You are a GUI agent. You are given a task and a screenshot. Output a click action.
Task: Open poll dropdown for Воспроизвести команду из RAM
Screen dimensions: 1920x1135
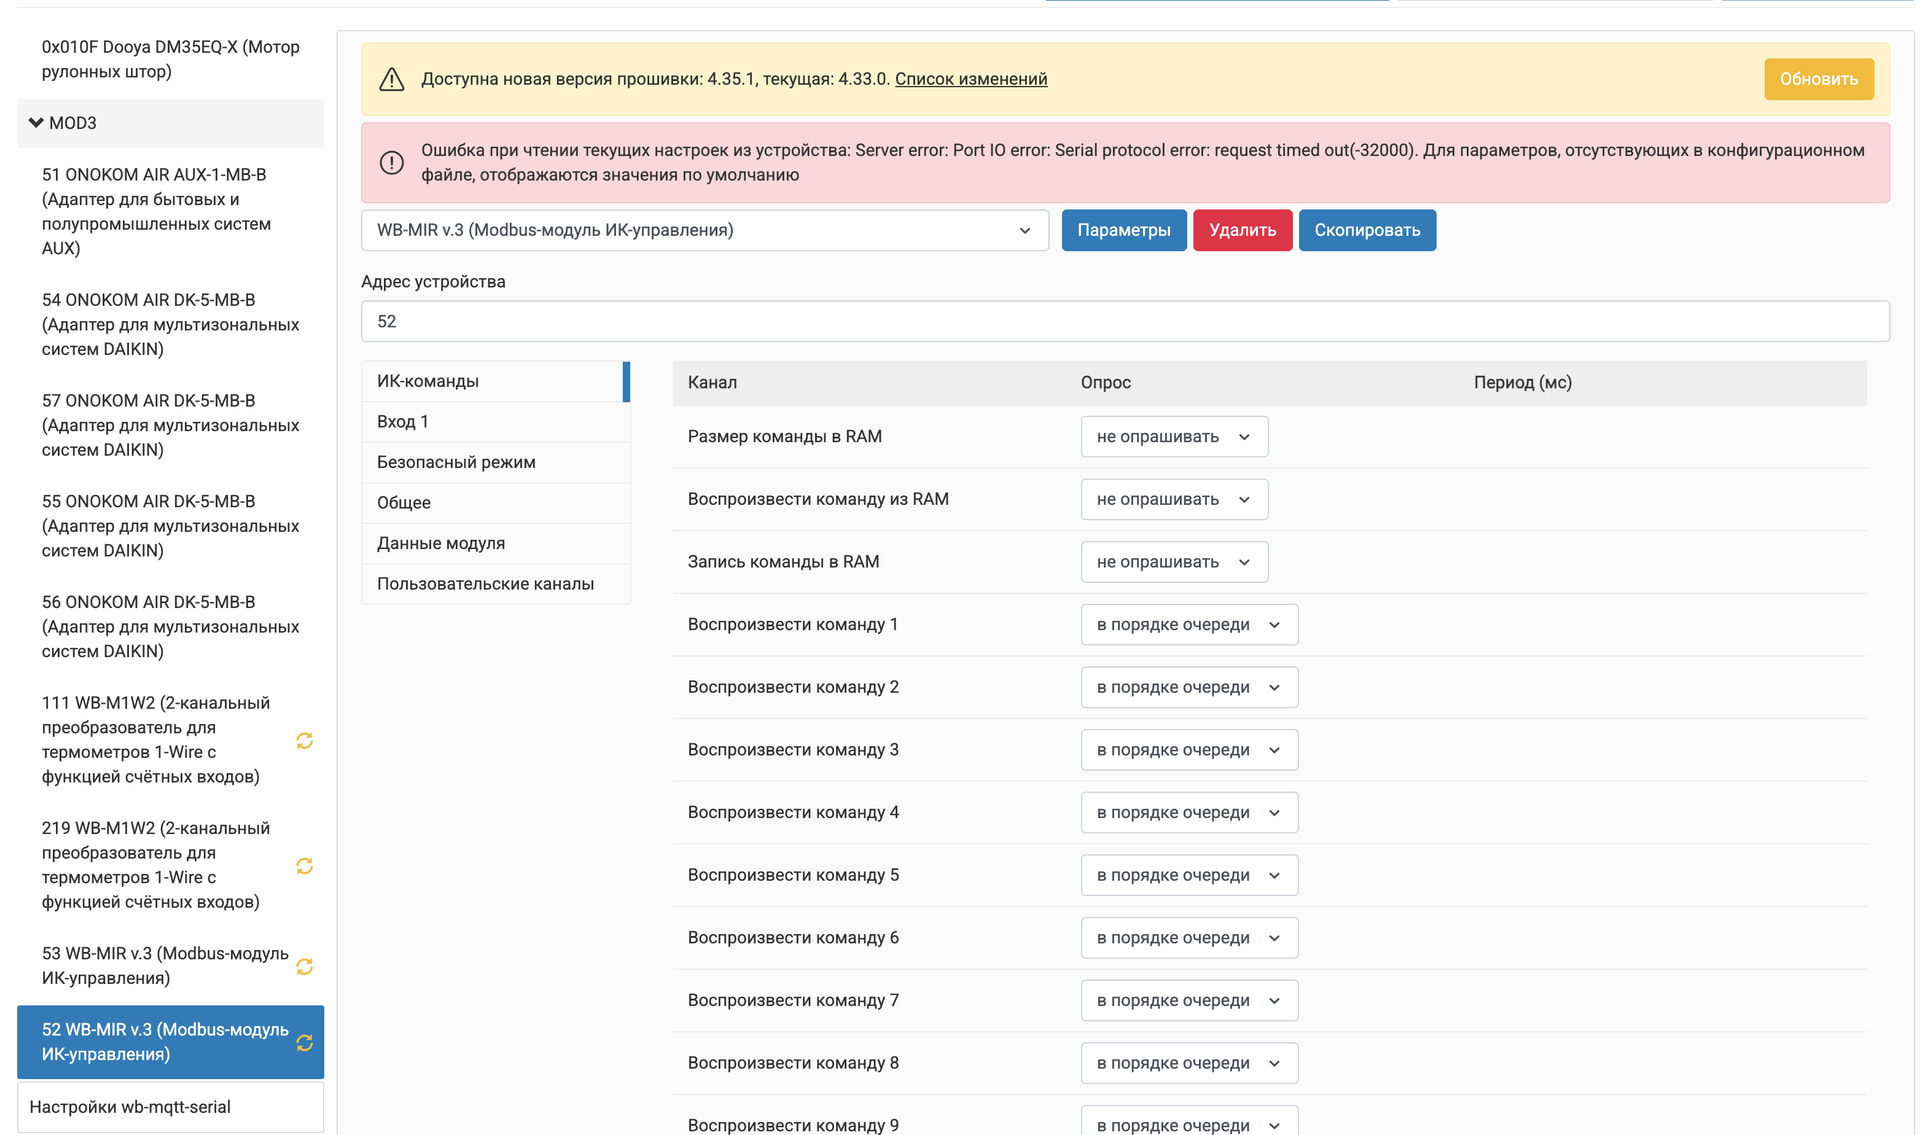[1174, 499]
